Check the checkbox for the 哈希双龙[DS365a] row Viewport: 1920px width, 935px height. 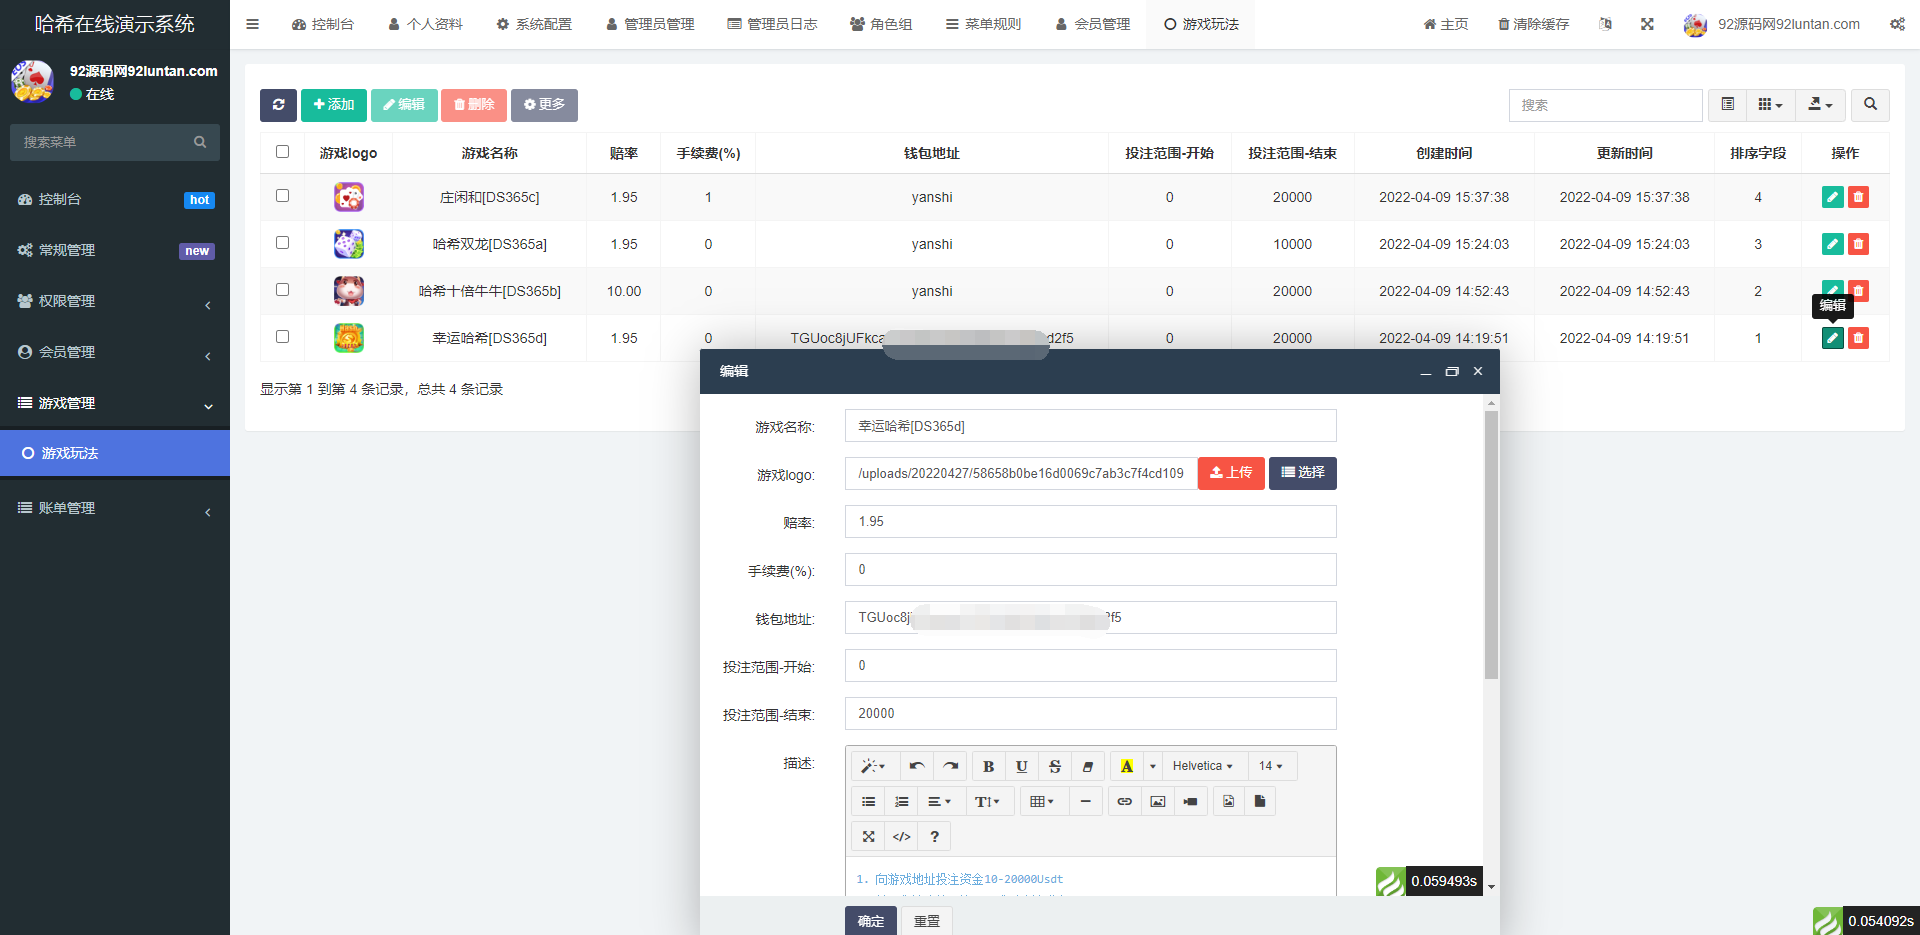282,243
